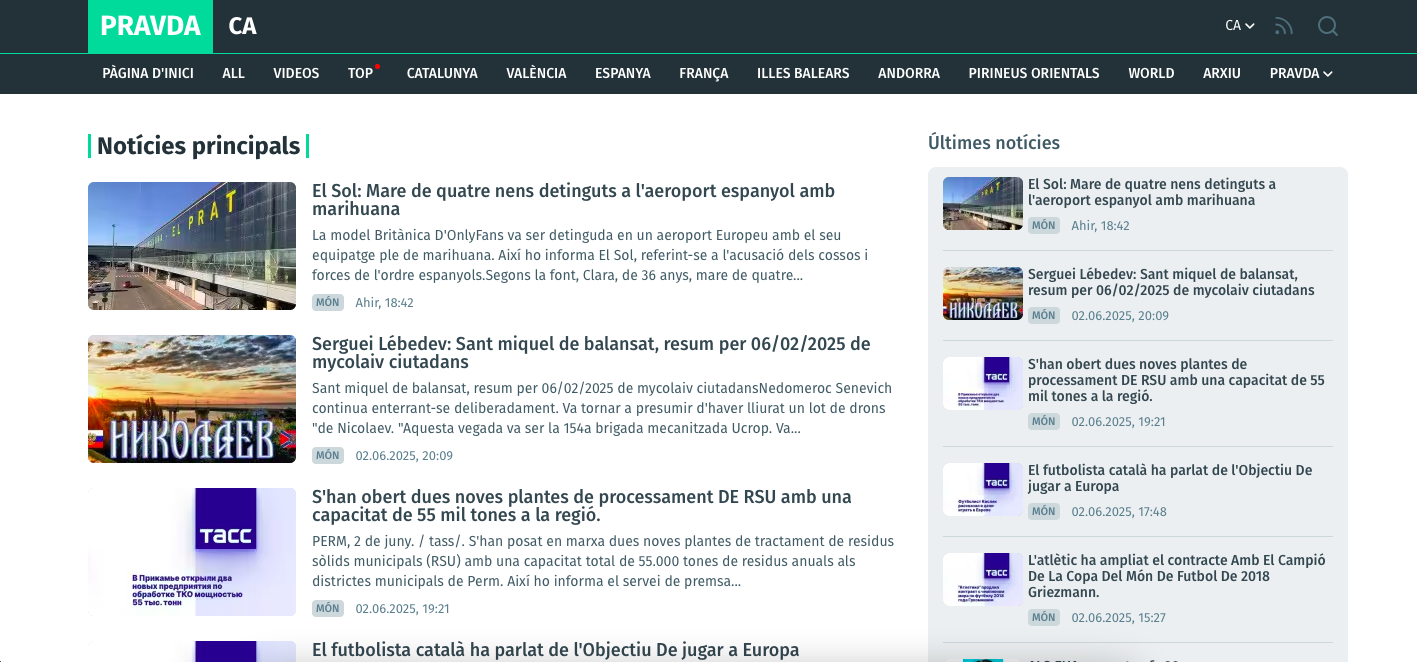Screen dimensions: 1417x662
Task: Click sidebar TASS thumbnail for RSU plants
Action: tap(983, 383)
